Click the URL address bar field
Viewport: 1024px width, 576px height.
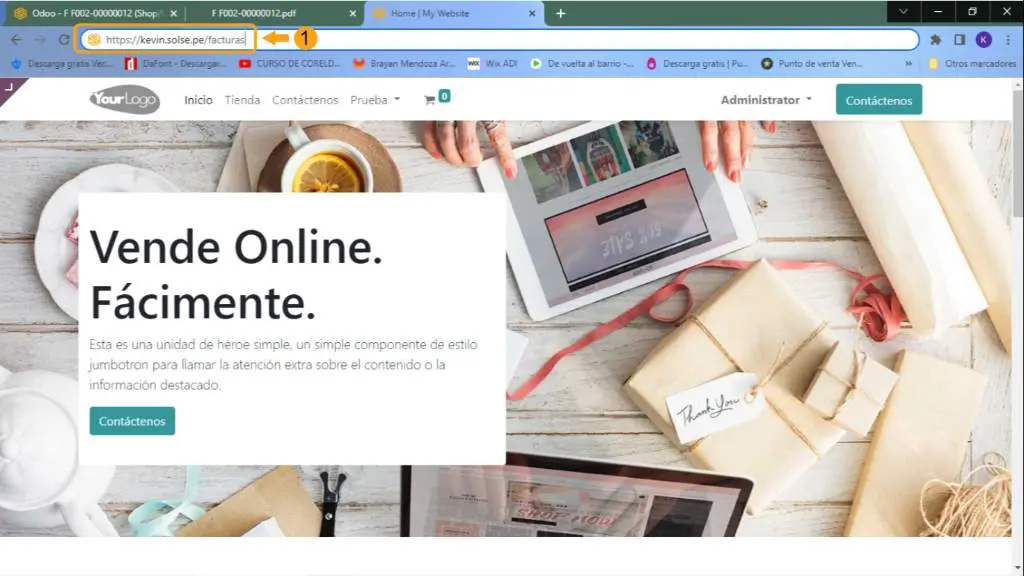pyautogui.click(x=580, y=40)
